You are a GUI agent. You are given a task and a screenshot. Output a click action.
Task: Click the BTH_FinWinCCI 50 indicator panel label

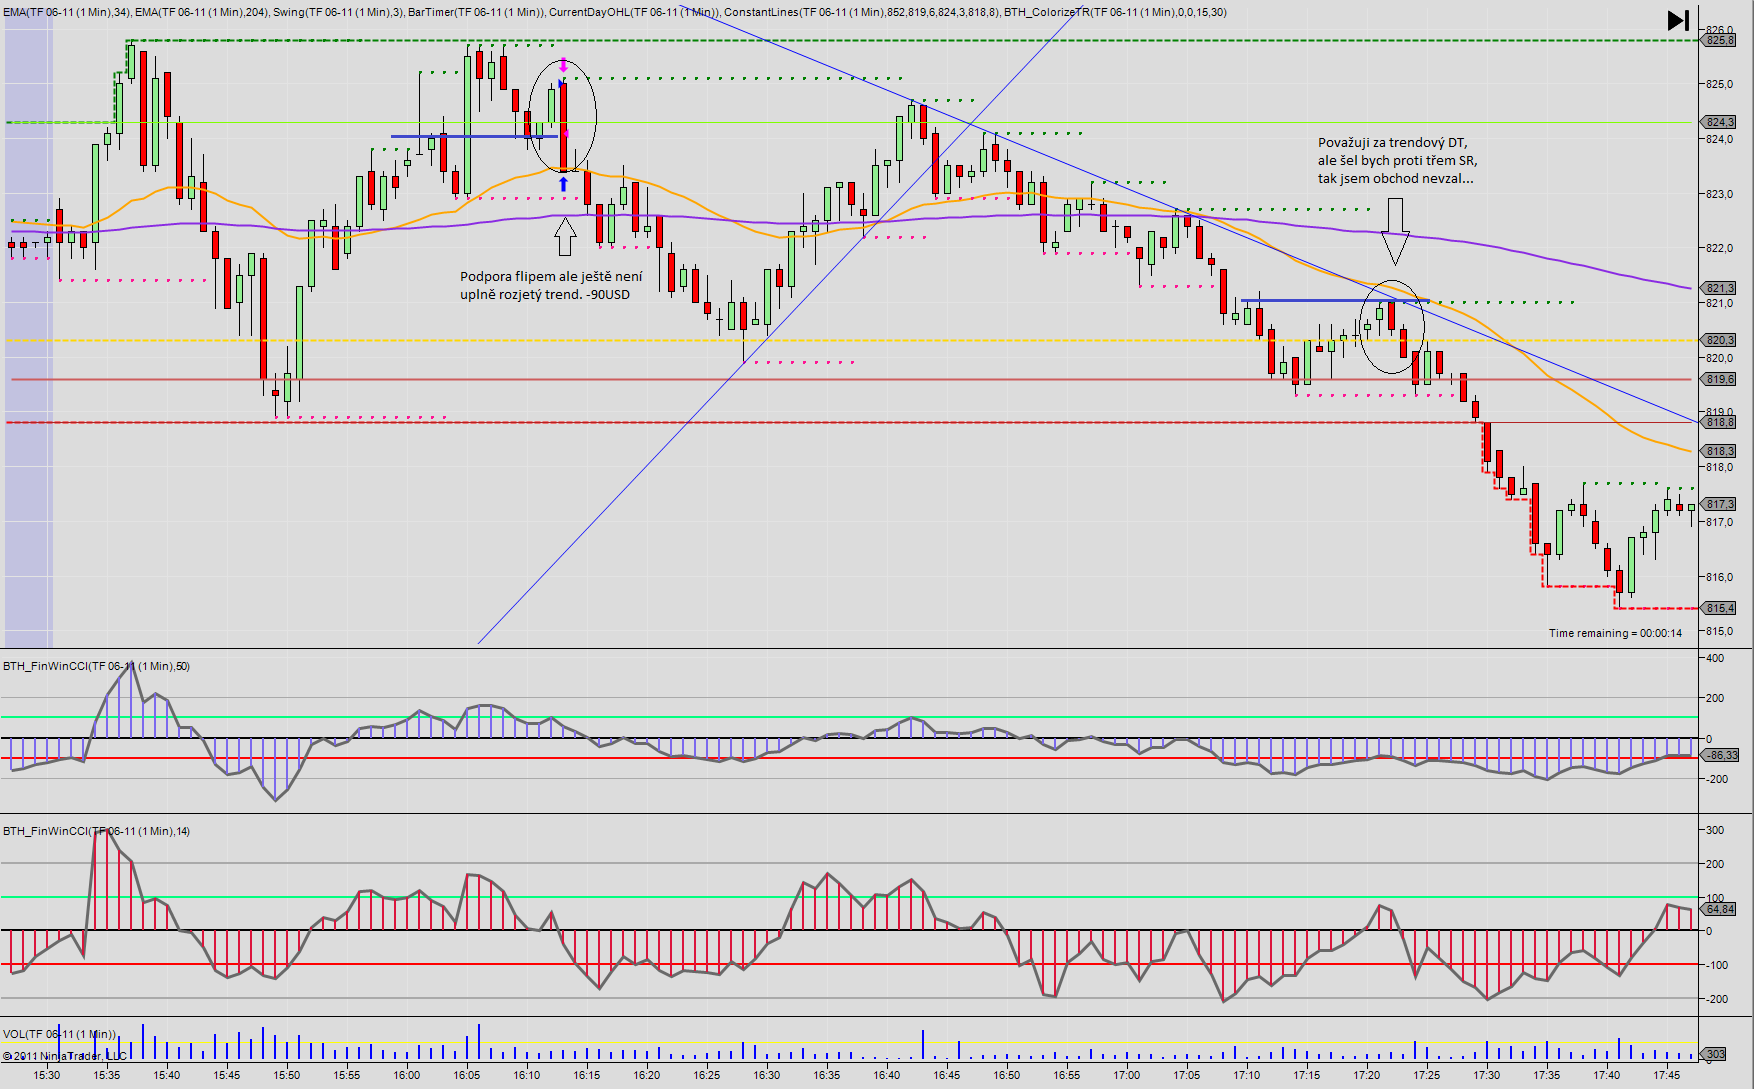click(x=96, y=666)
